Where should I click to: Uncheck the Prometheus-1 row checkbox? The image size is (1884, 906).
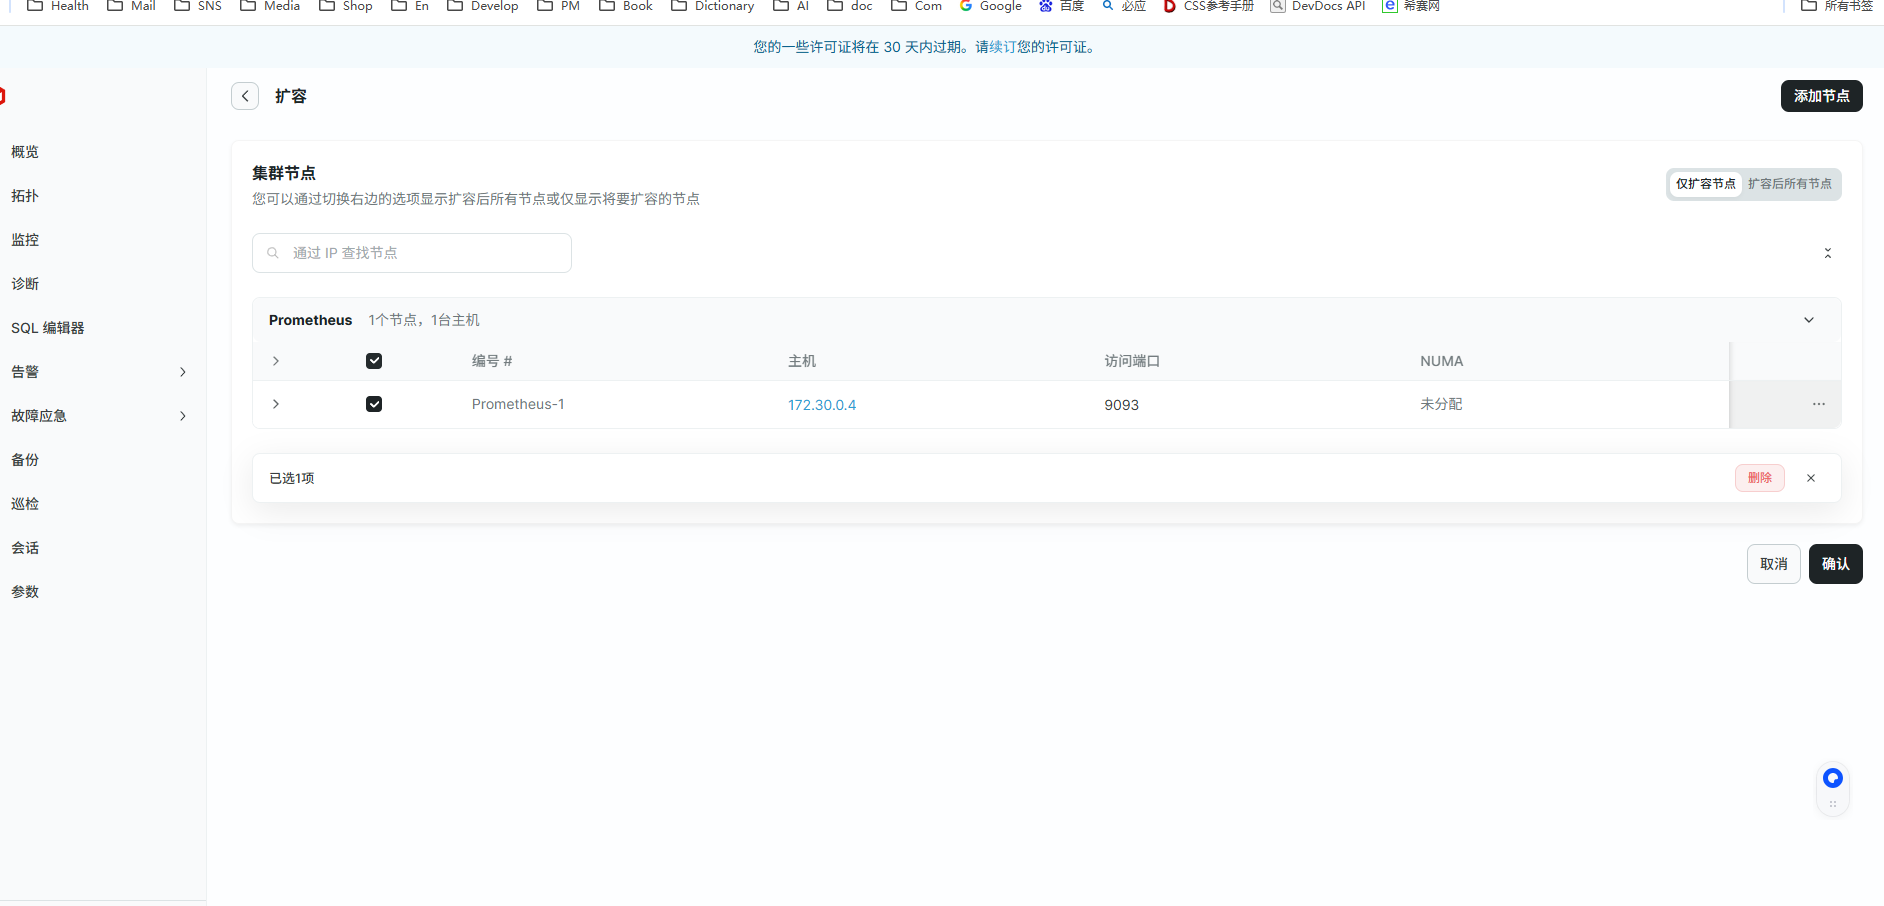374,404
